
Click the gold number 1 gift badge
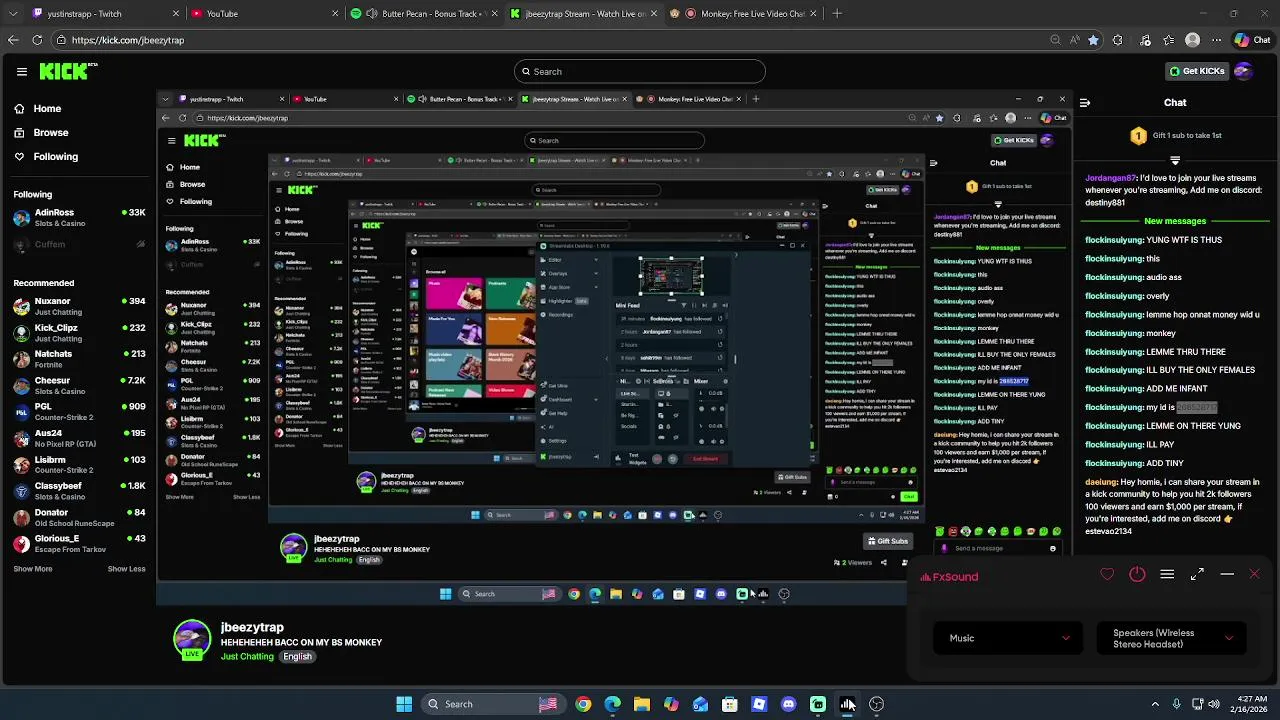[x=1138, y=135]
